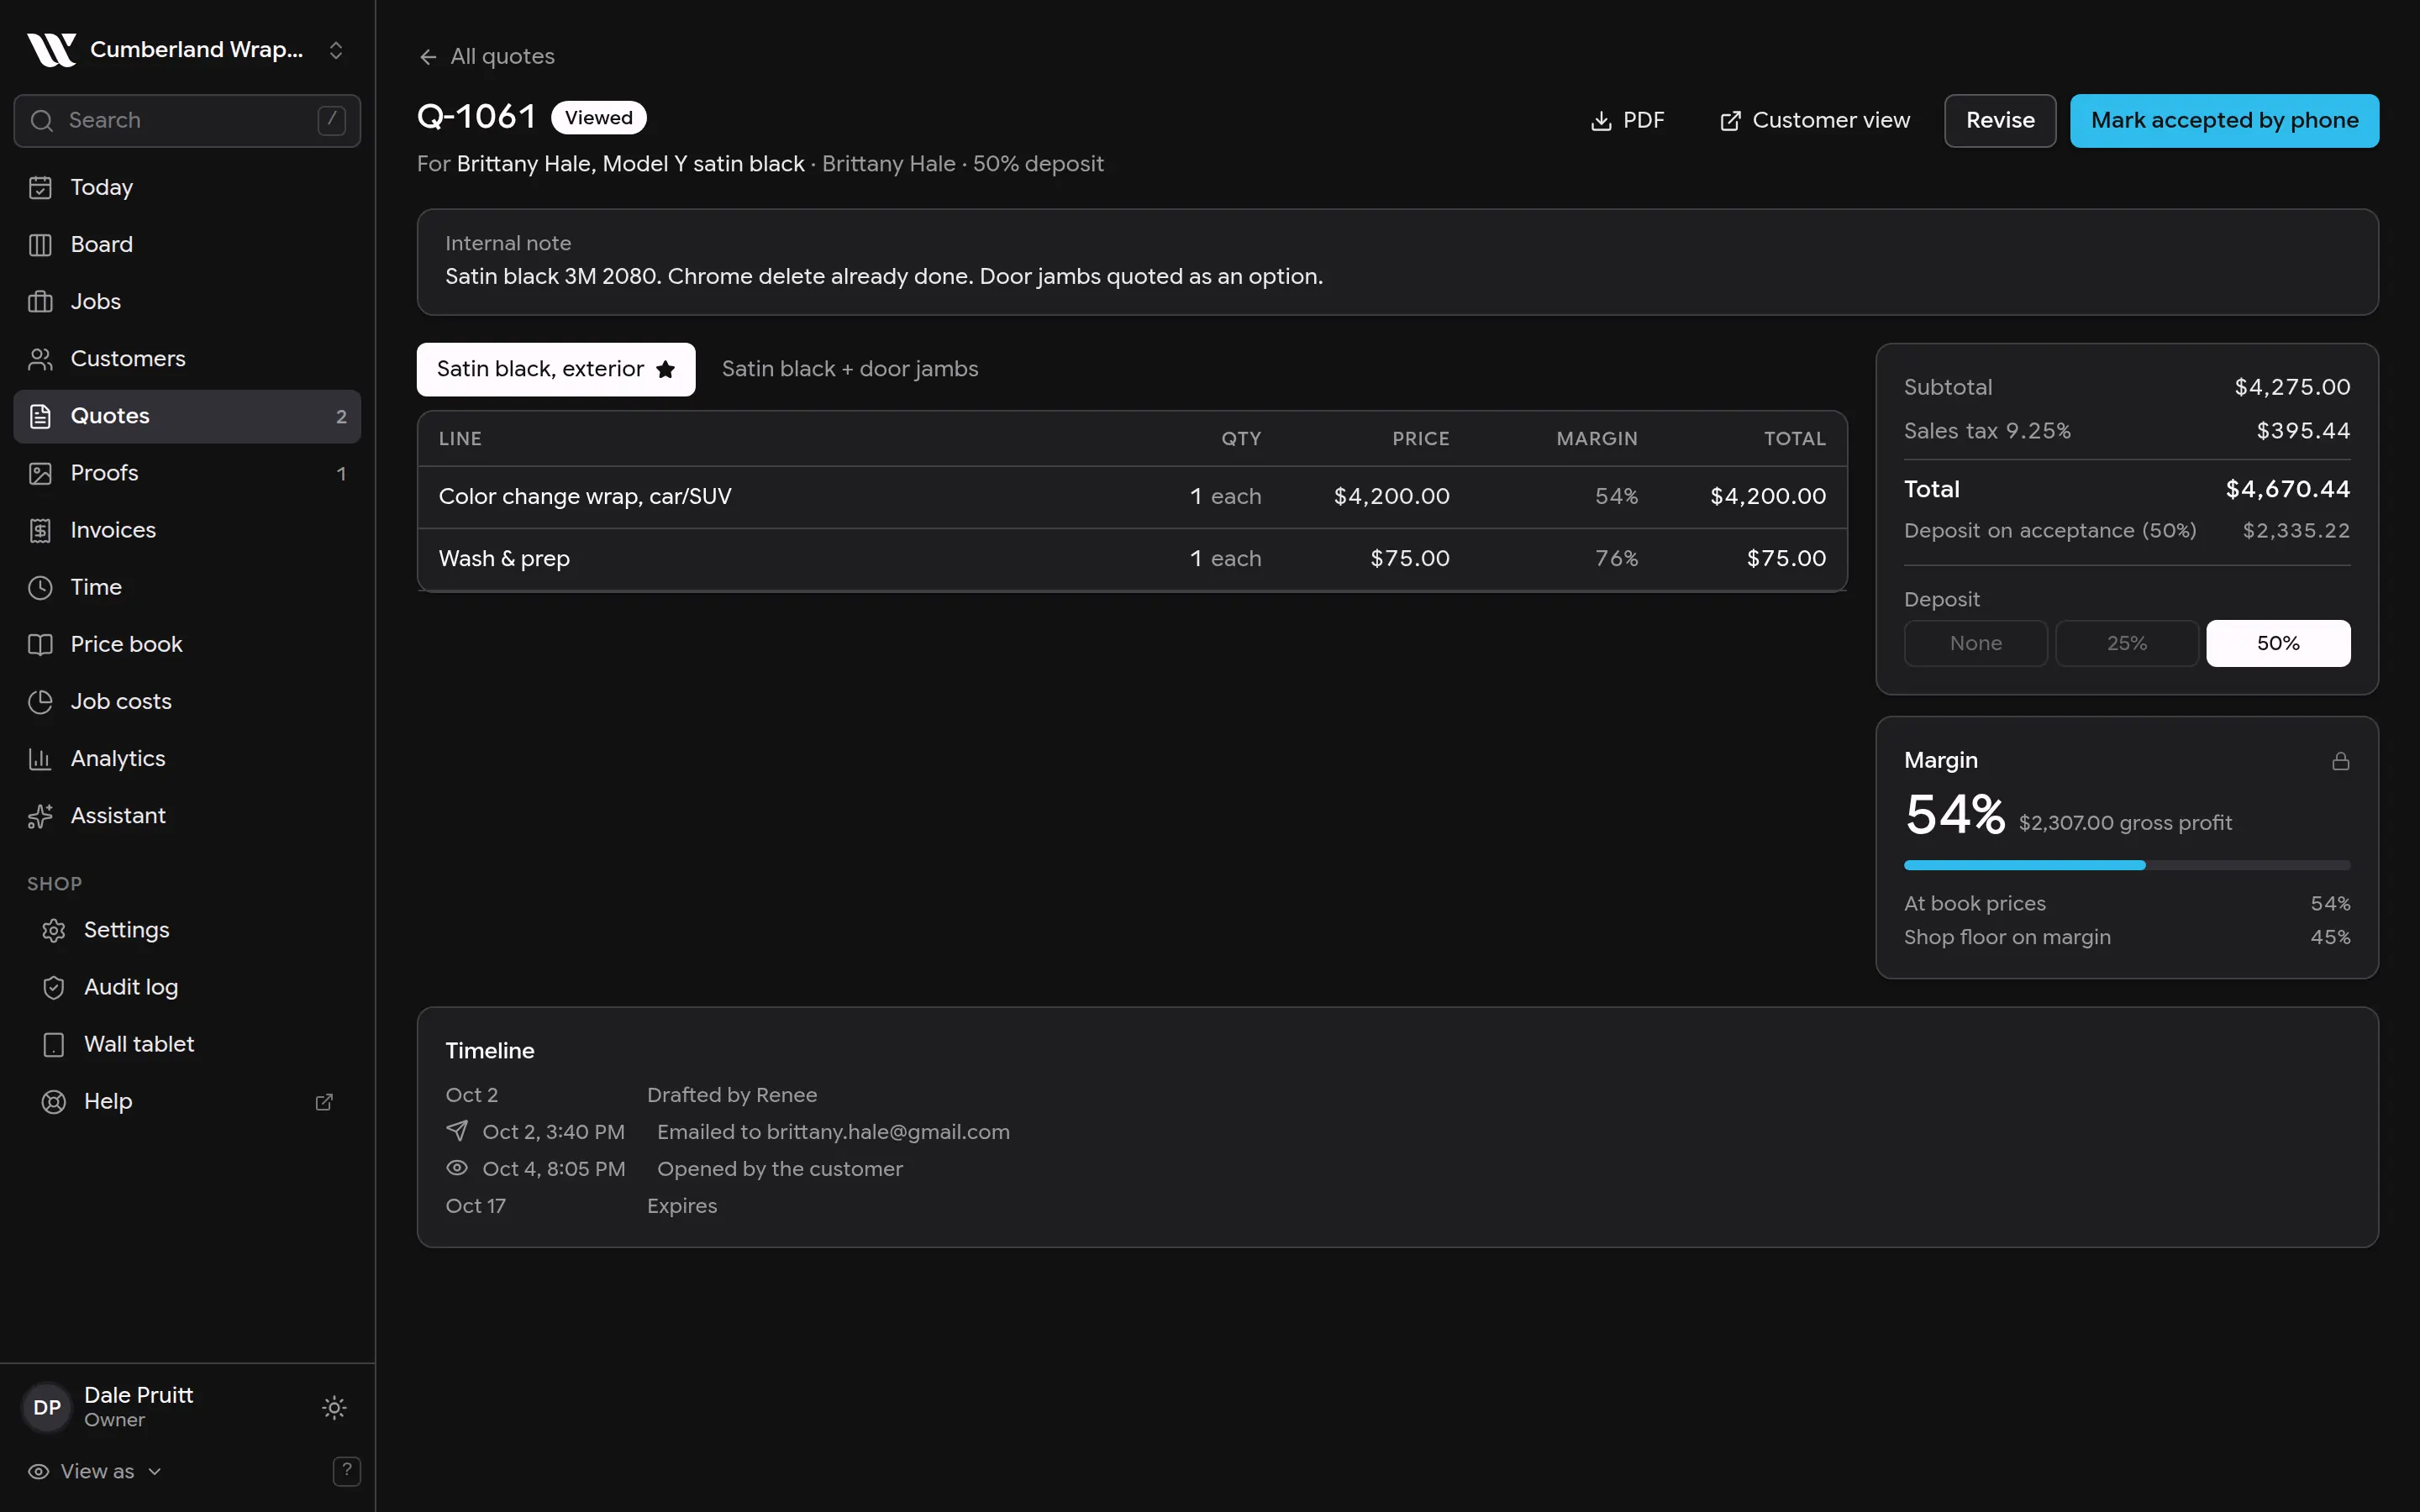Screen dimensions: 2420x1512
Task: Expand the Cumberland Wrap shop switcher
Action: click(x=187, y=49)
